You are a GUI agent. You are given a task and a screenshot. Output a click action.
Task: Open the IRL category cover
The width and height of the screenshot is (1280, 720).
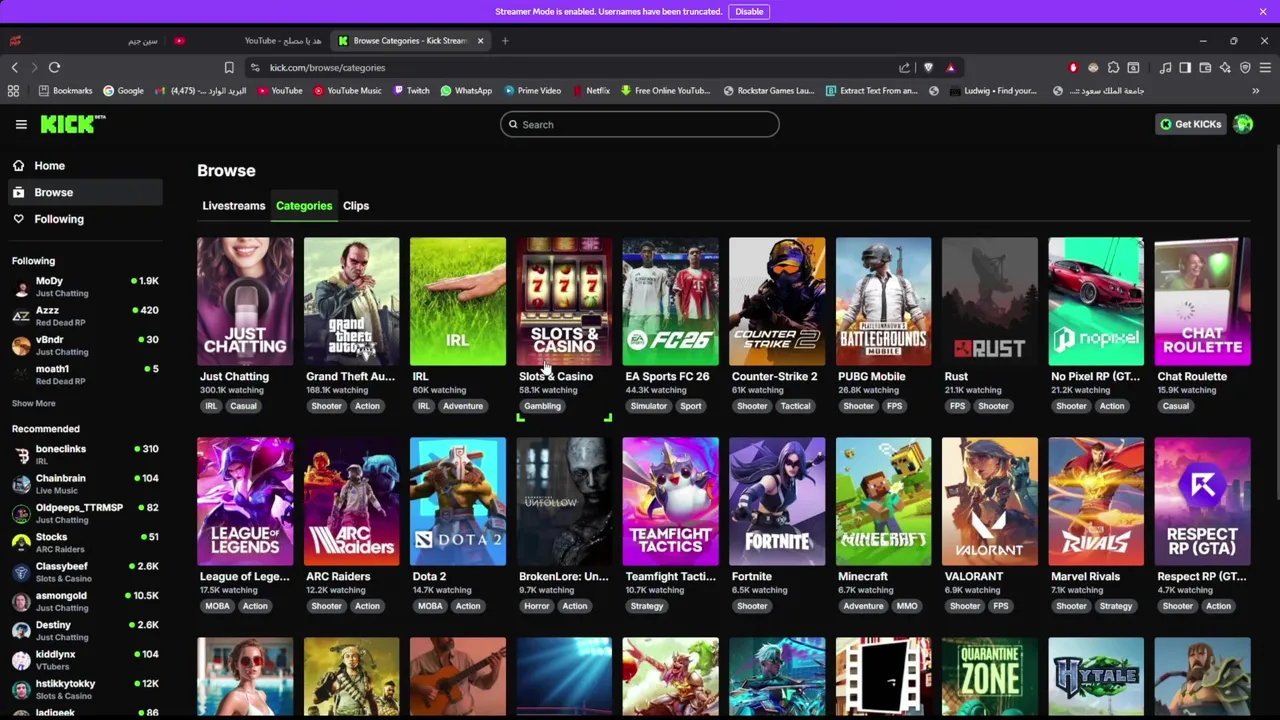pos(458,301)
